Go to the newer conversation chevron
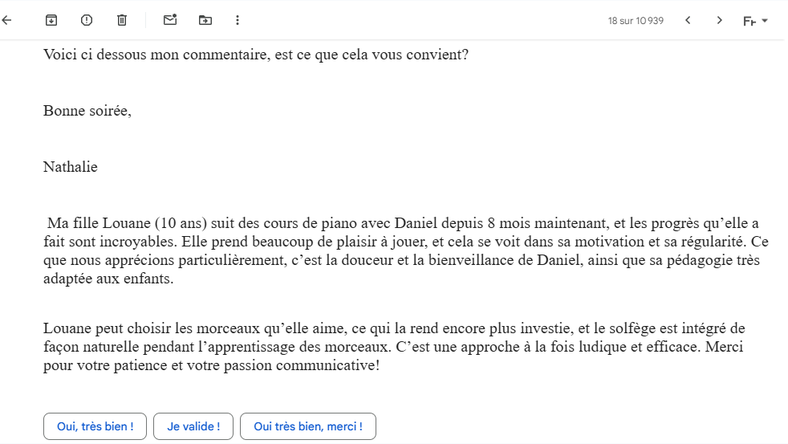788x444 pixels. coord(688,20)
